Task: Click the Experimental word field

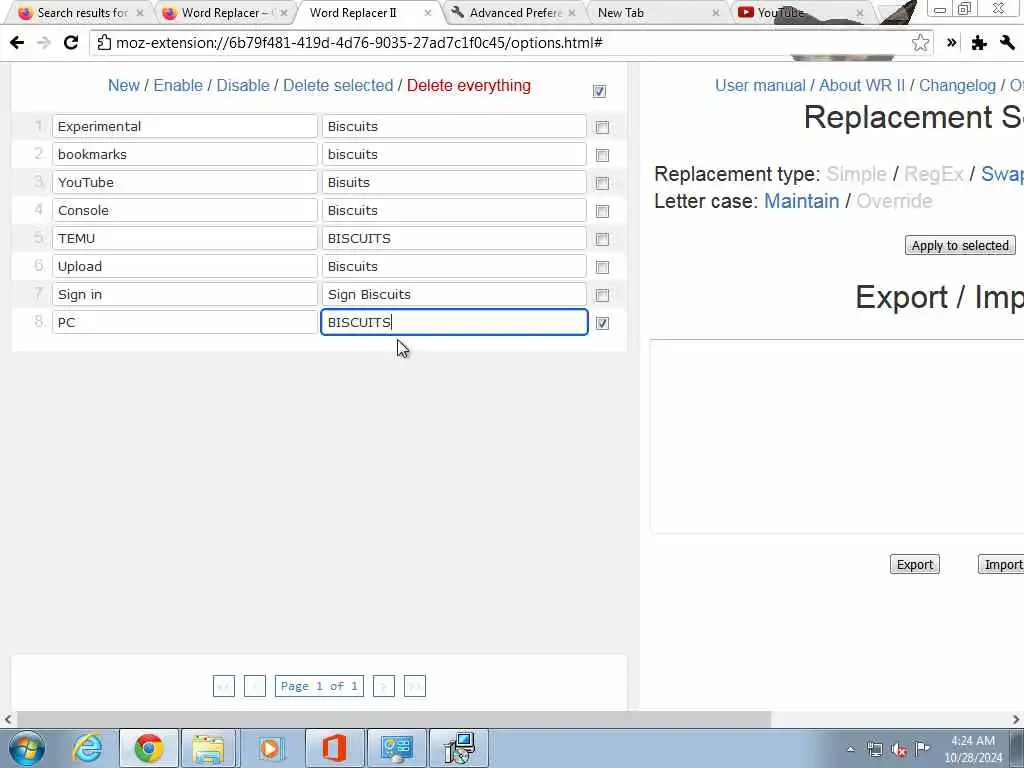Action: [185, 127]
